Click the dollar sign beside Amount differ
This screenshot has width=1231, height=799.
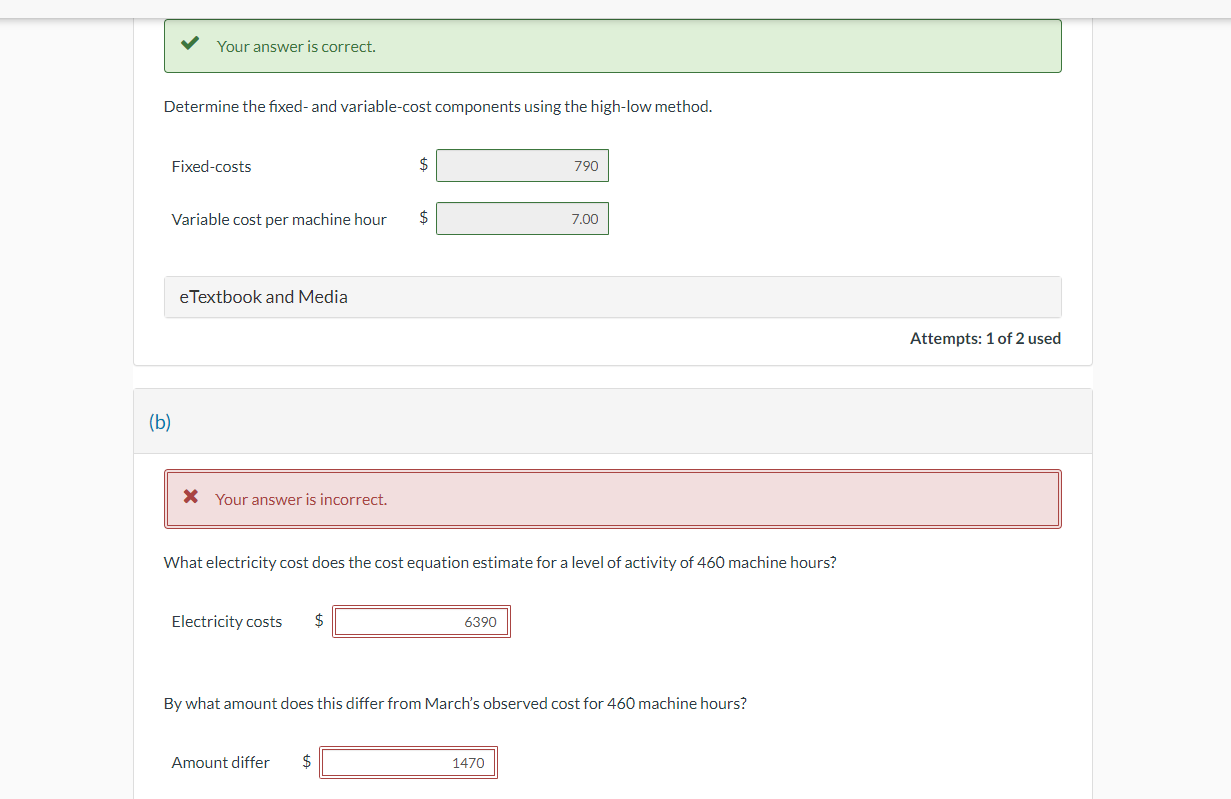coord(306,761)
